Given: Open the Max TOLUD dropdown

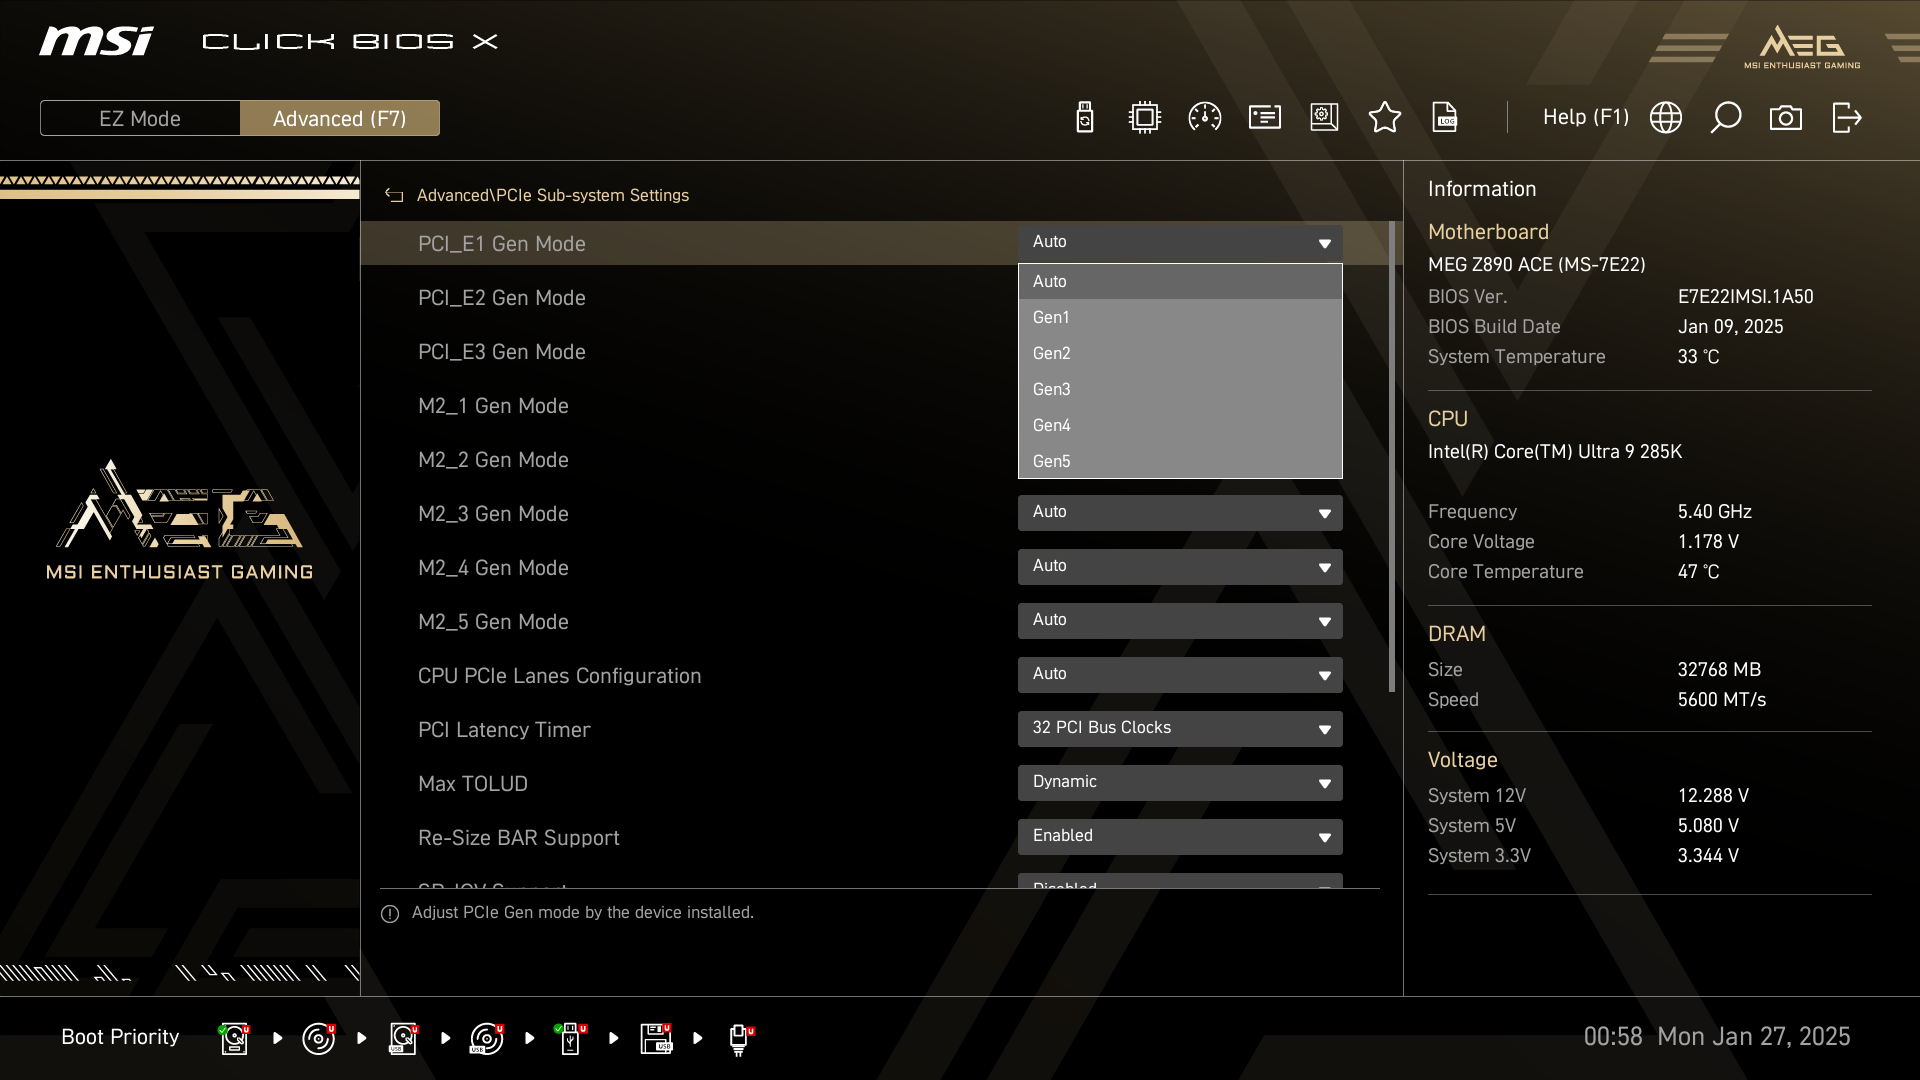Looking at the screenshot, I should (1179, 782).
